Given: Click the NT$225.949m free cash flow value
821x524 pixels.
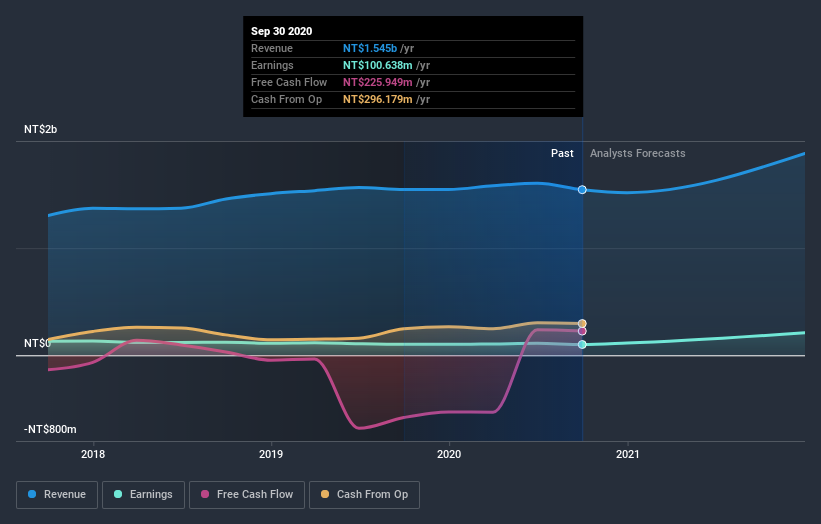Looking at the screenshot, I should pyautogui.click(x=378, y=82).
